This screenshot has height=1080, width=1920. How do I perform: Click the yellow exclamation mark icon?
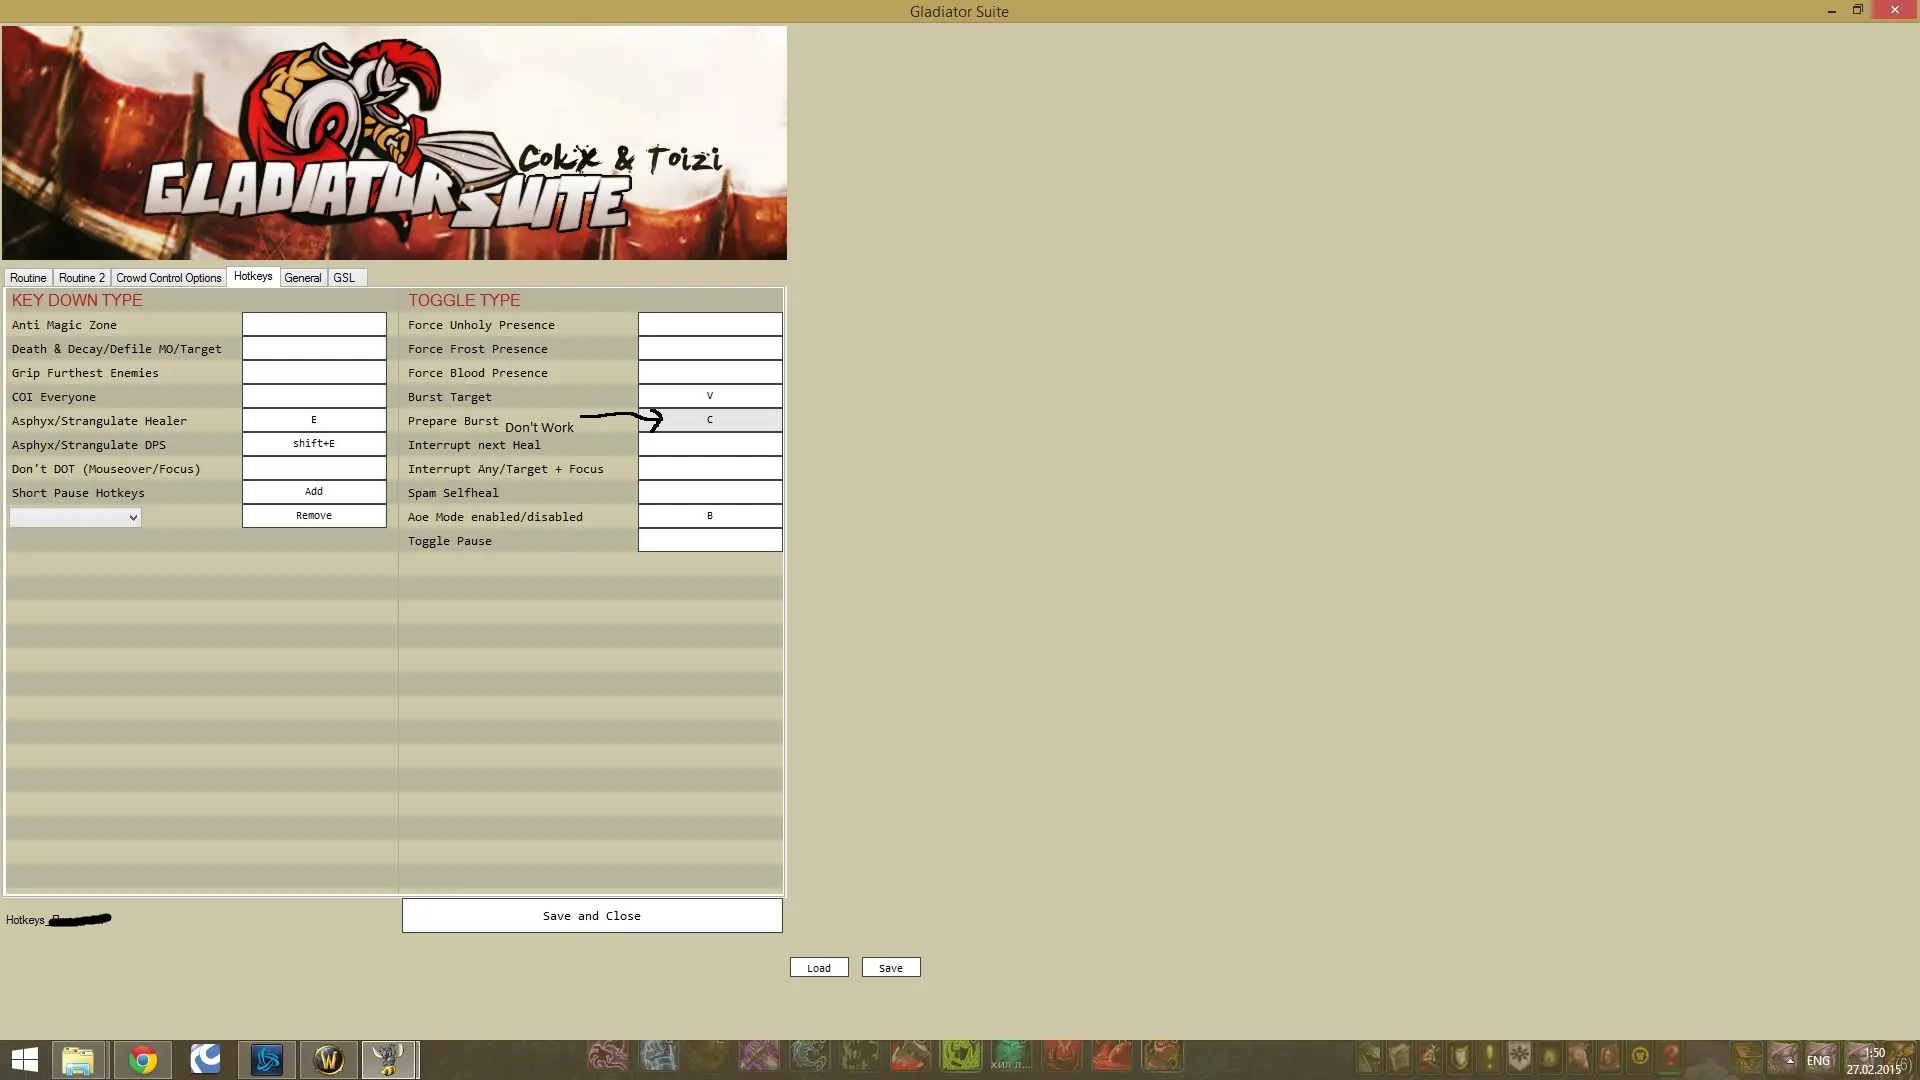1489,1056
